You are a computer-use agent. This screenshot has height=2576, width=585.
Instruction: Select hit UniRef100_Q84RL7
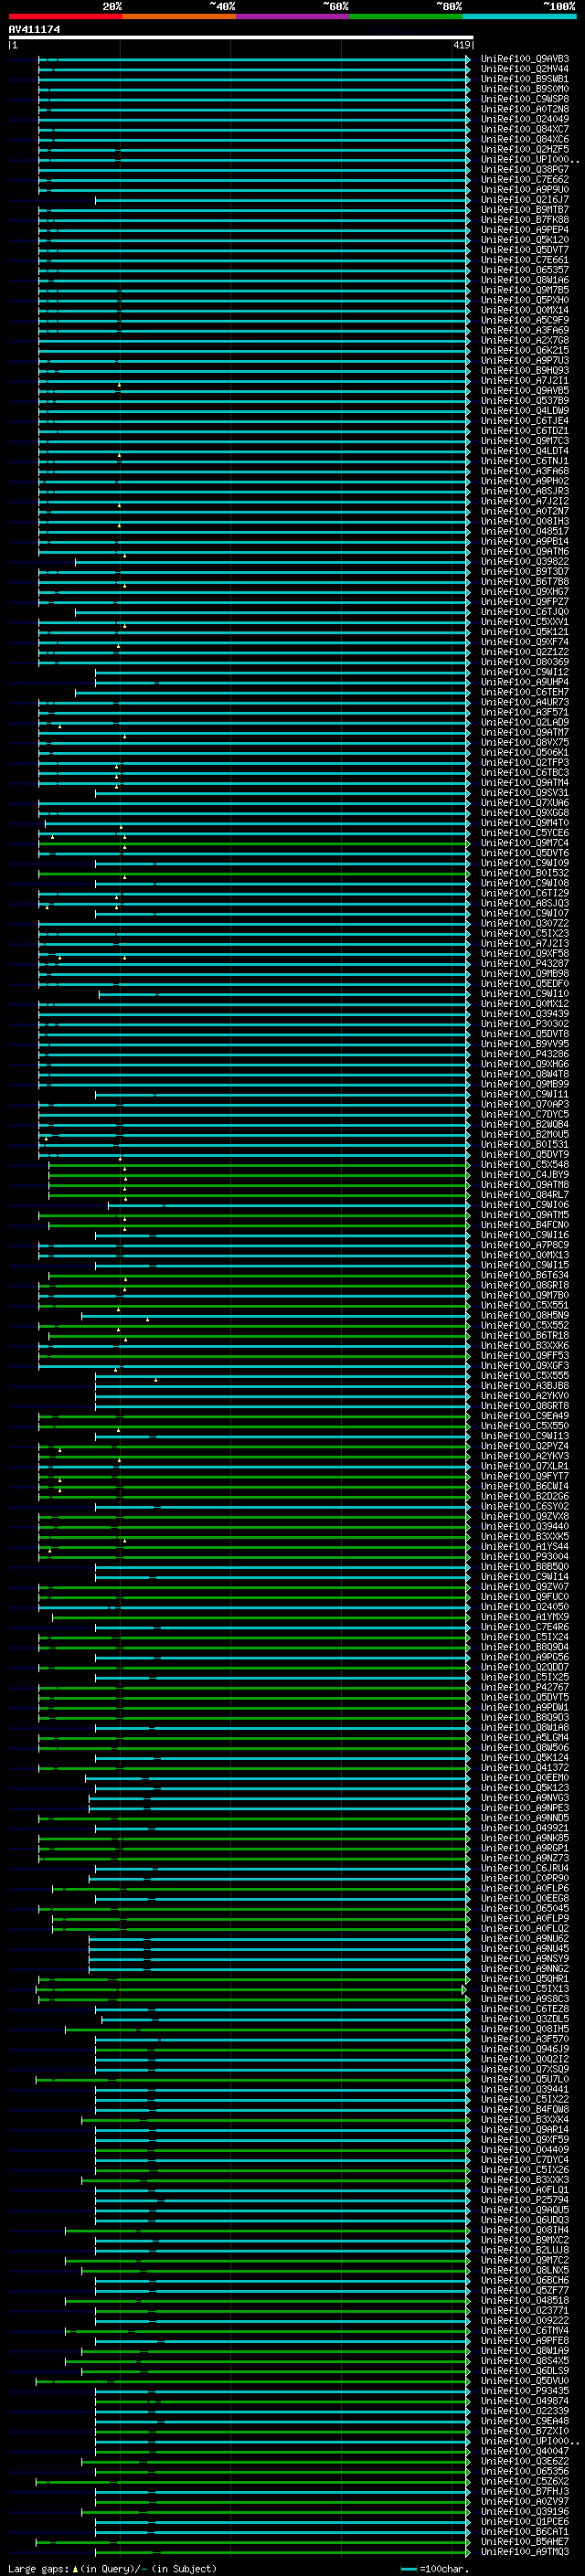point(525,1195)
